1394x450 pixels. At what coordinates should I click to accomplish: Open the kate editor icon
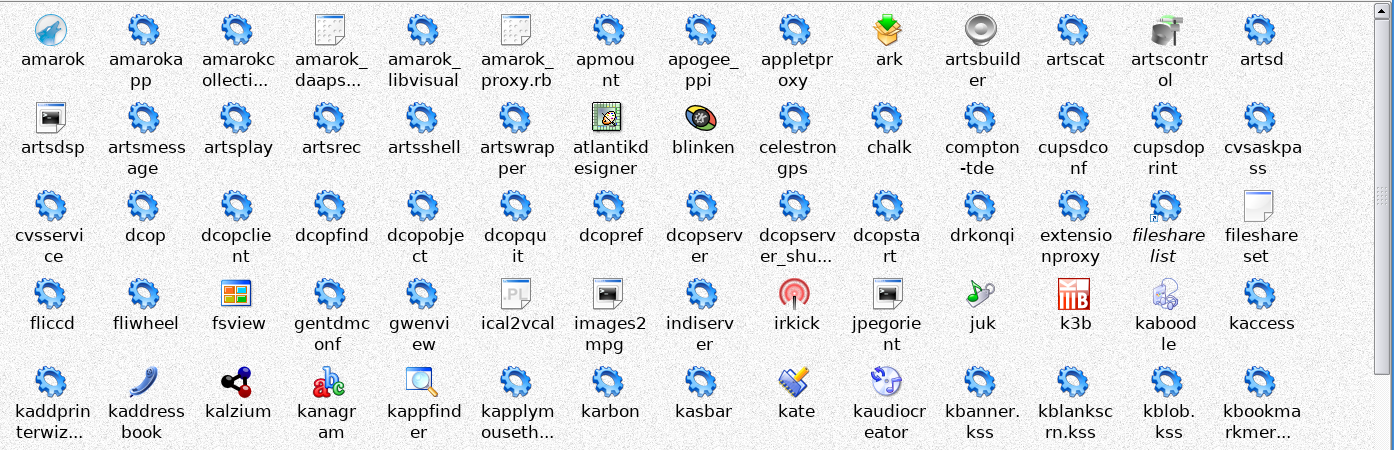pyautogui.click(x=795, y=382)
